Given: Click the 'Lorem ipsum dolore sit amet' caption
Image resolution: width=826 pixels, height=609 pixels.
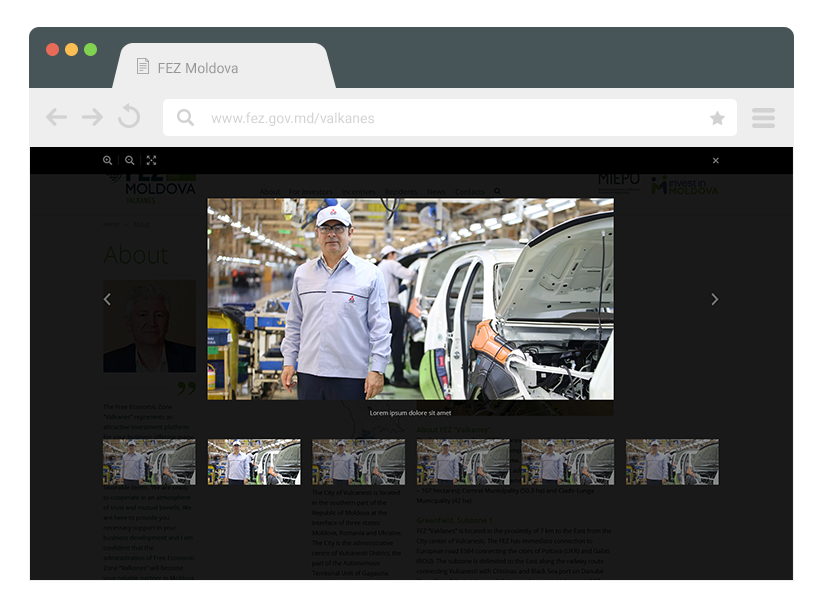Looking at the screenshot, I should coord(410,413).
